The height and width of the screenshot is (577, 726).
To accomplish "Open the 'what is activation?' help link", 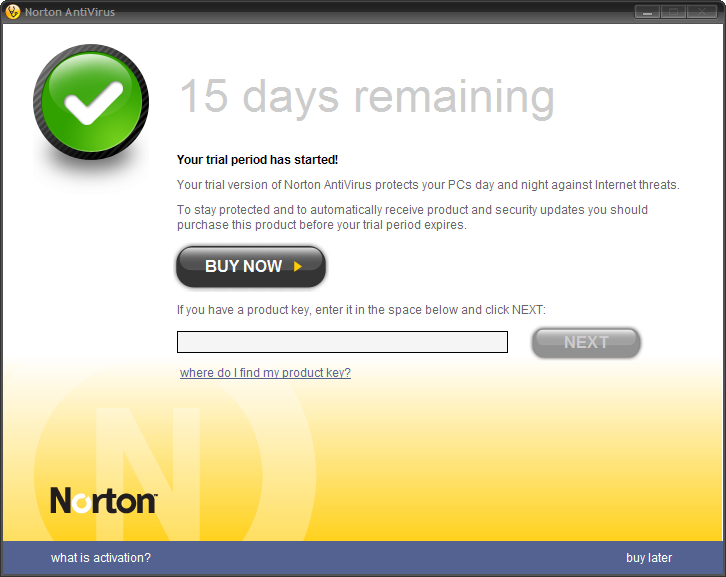I will pos(101,558).
